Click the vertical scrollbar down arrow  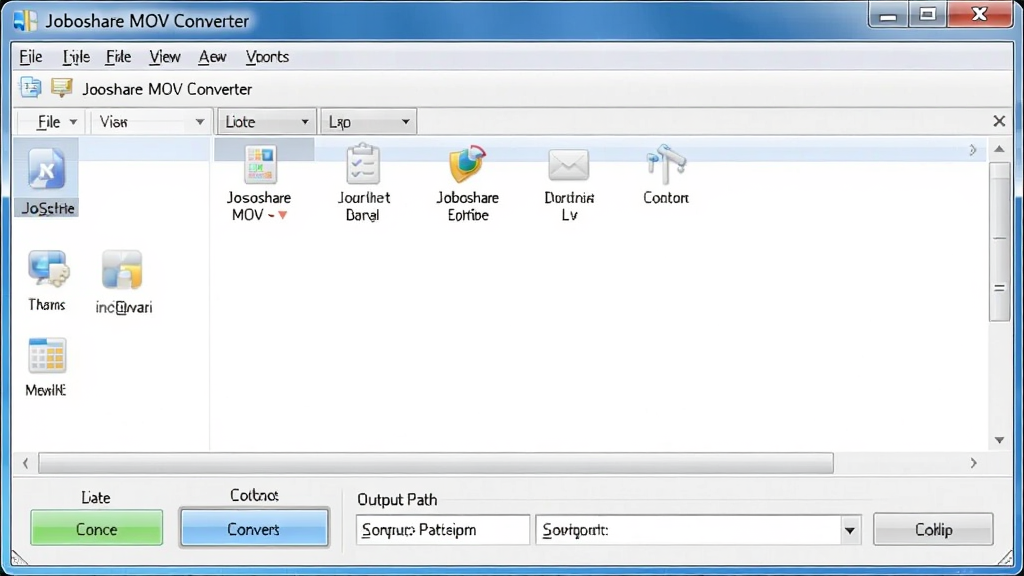point(999,440)
